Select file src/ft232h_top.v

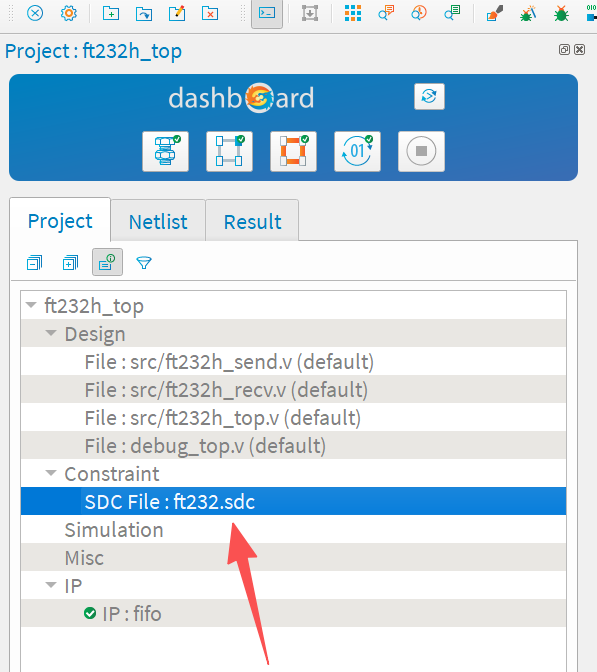point(293,417)
